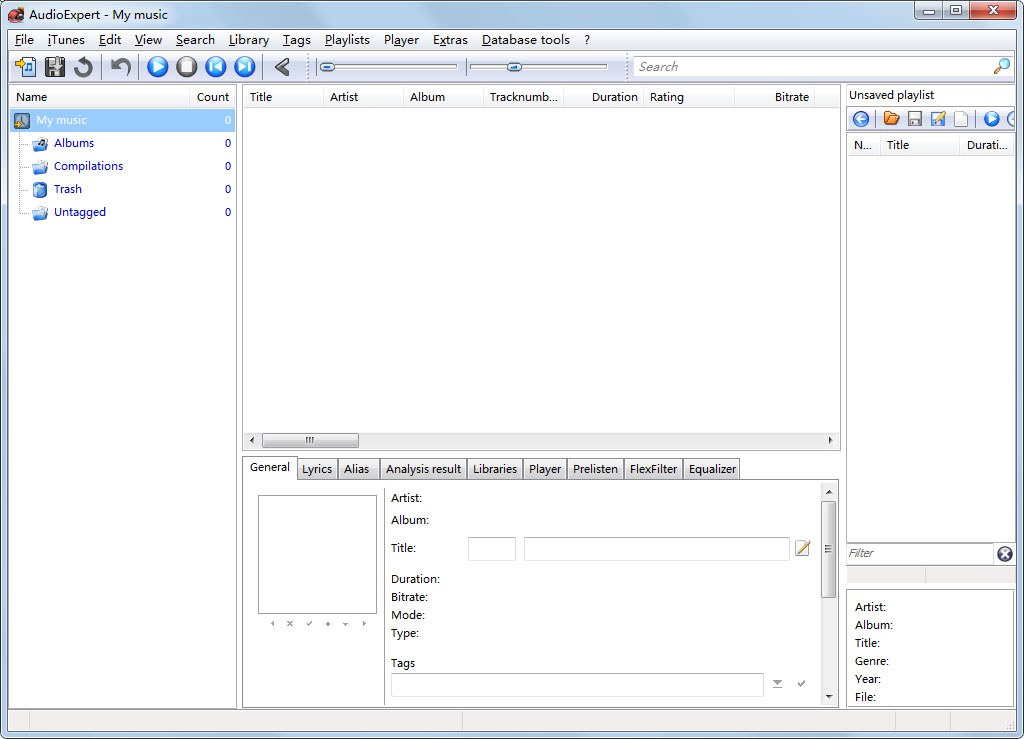The image size is (1024, 739).
Task: Edit the Title tag using the pencil icon
Action: [802, 548]
